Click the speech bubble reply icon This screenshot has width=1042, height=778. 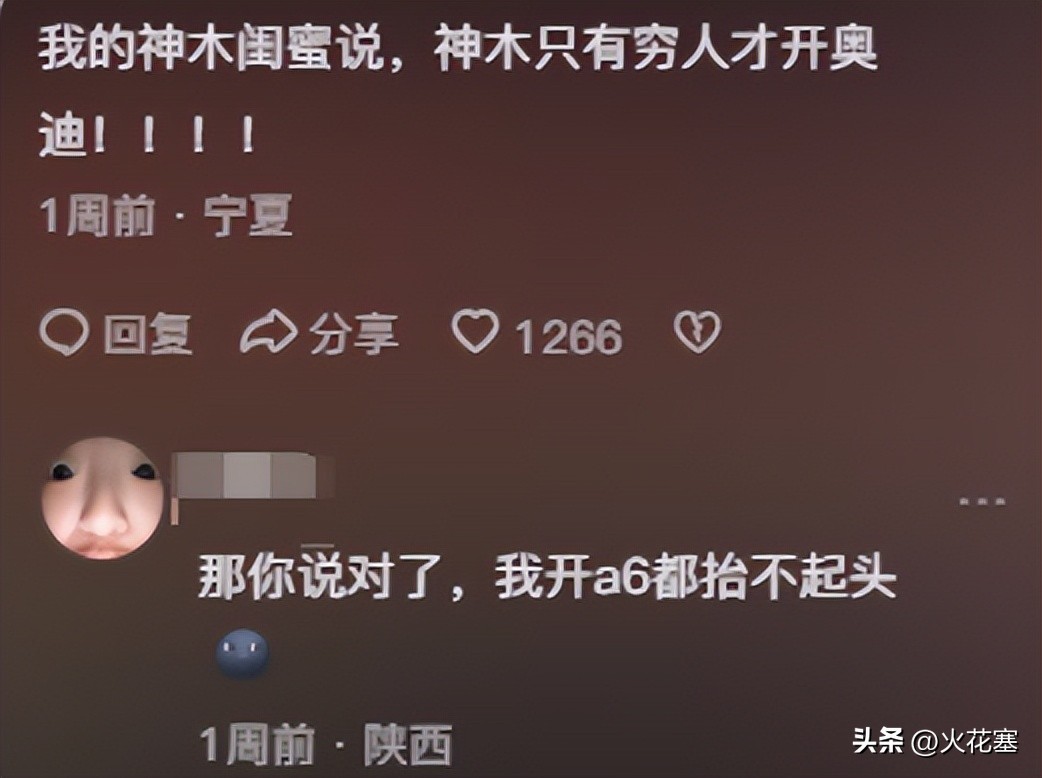coord(64,332)
